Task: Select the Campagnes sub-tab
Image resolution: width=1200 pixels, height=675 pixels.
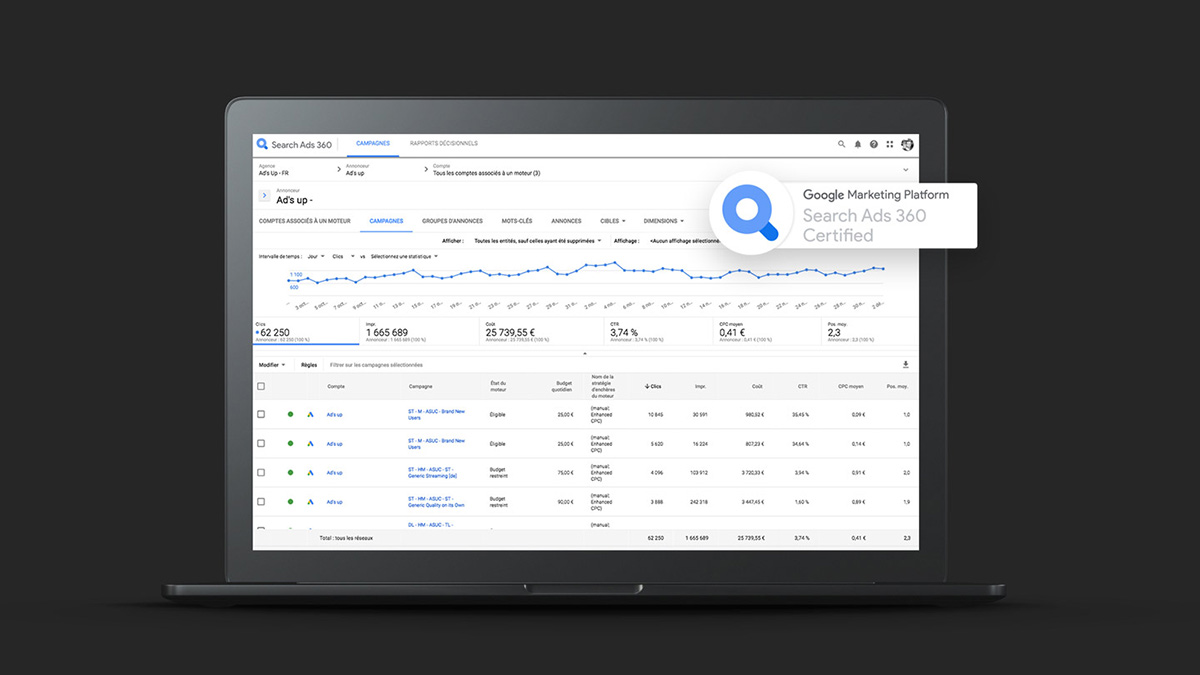Action: [x=386, y=221]
